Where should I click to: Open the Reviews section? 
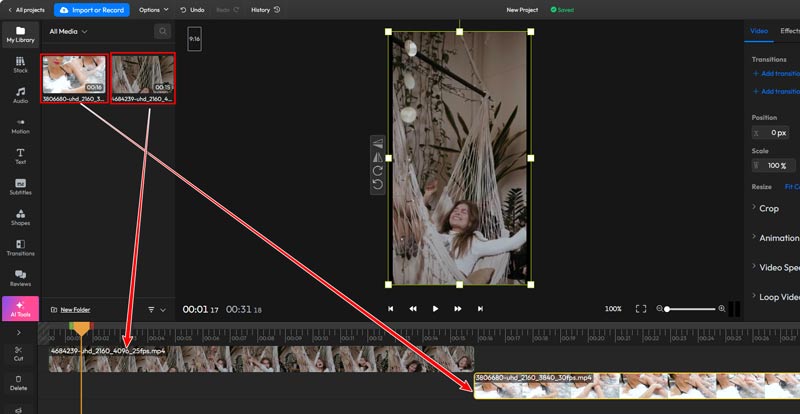tap(20, 278)
